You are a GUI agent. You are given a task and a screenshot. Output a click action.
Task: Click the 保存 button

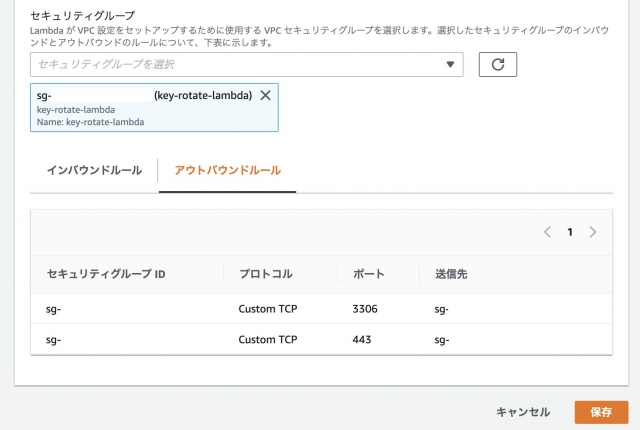point(601,412)
